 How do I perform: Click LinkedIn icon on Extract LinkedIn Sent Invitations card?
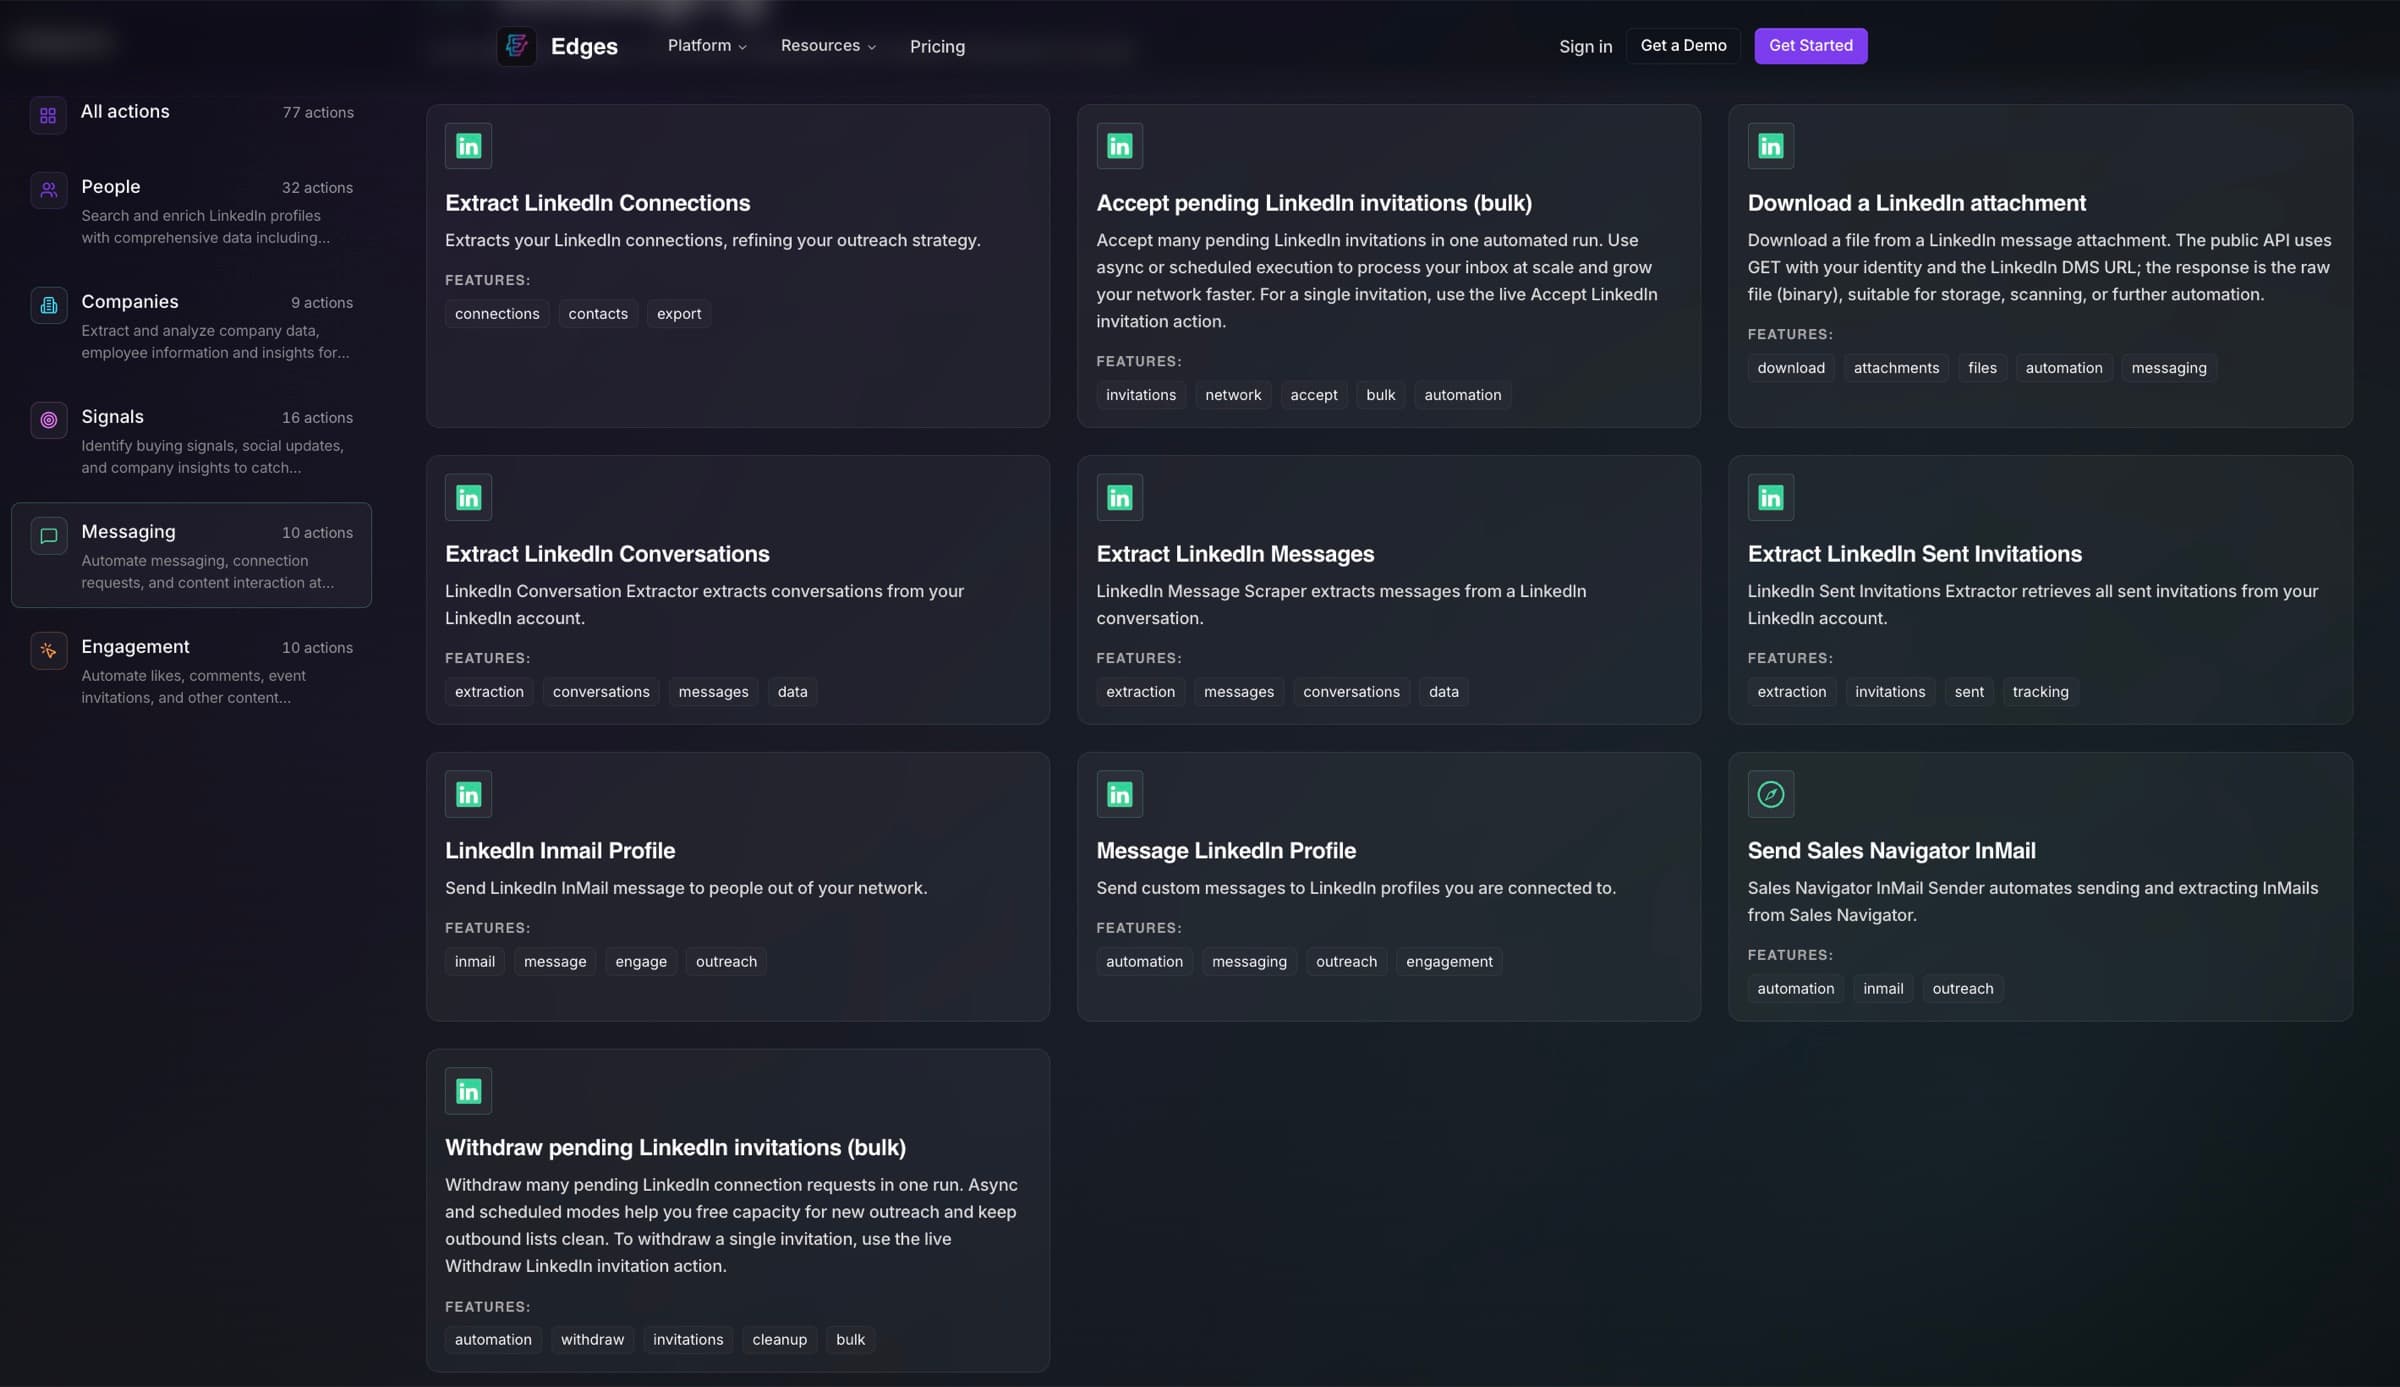pos(1770,497)
